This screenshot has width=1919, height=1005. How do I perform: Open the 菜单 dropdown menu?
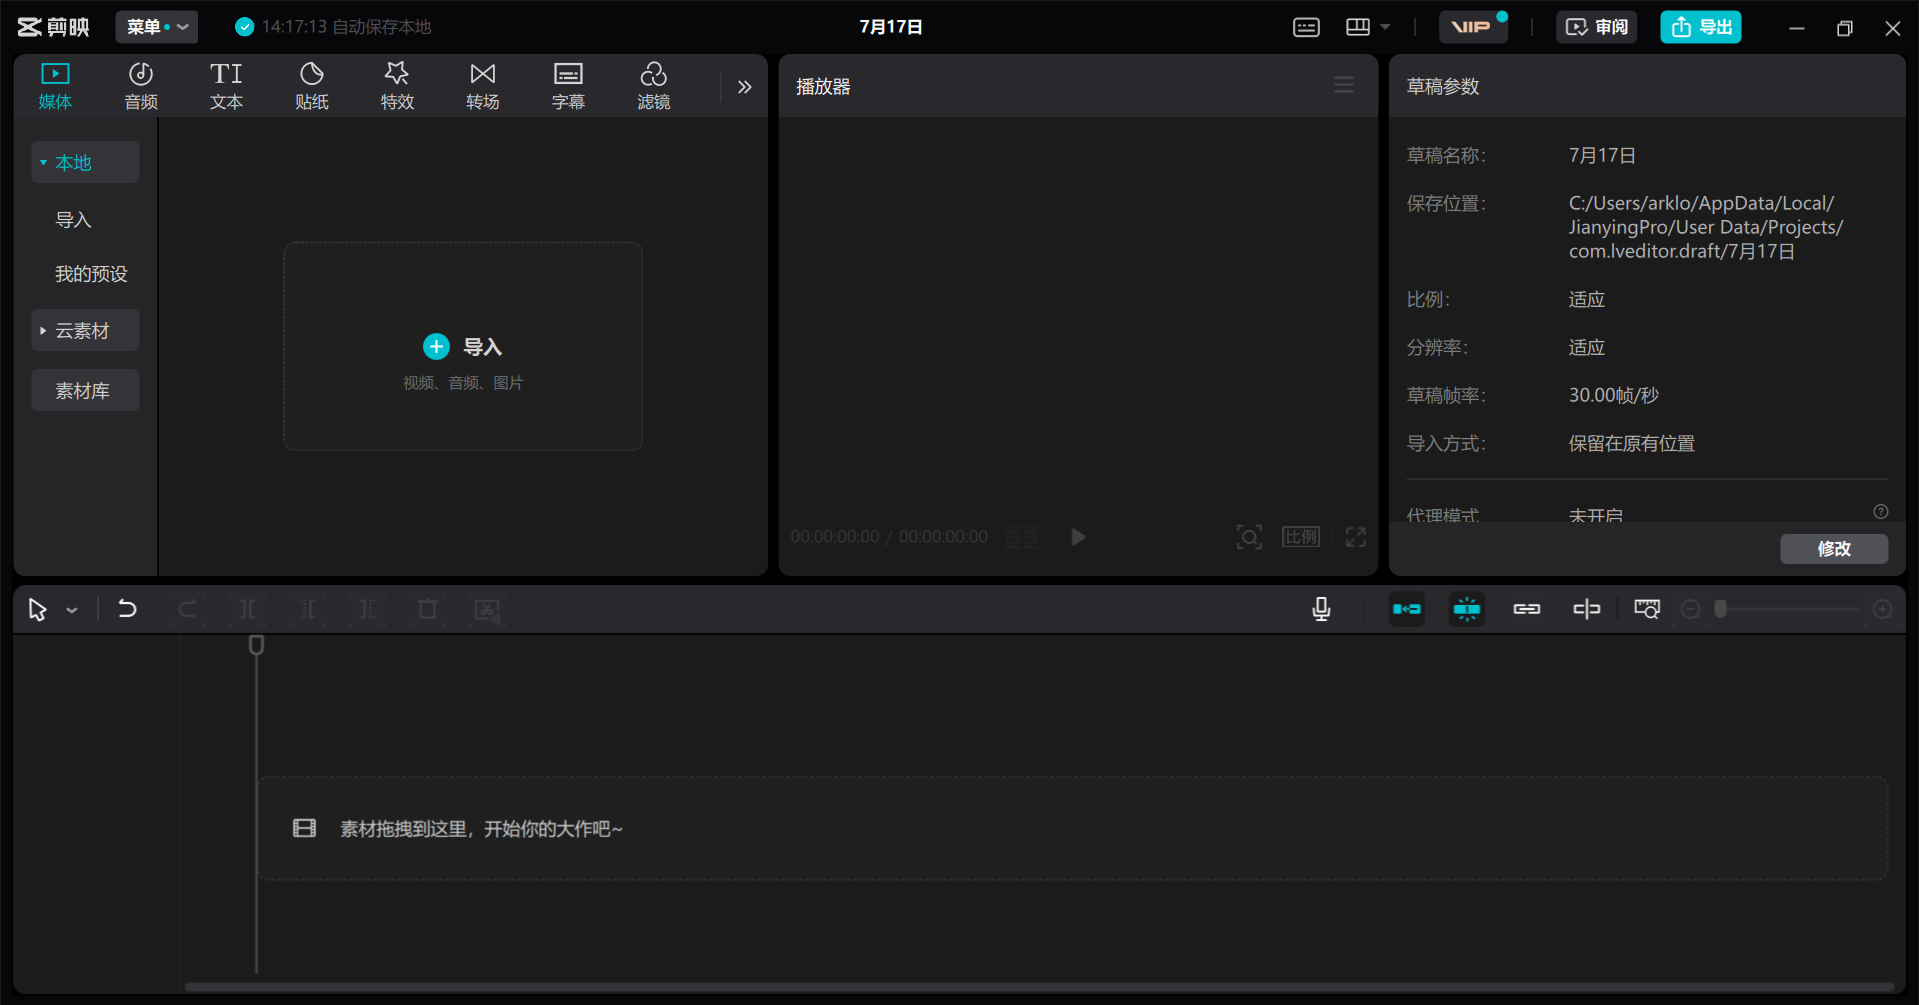156,27
